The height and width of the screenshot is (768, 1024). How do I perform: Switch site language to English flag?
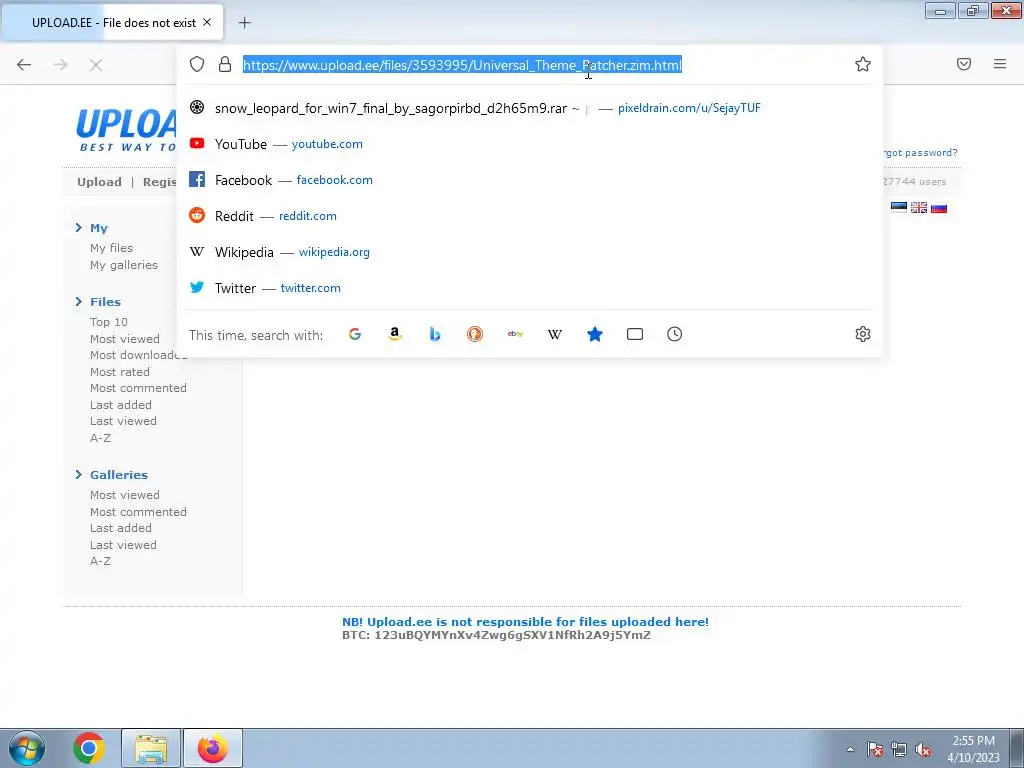click(x=919, y=208)
